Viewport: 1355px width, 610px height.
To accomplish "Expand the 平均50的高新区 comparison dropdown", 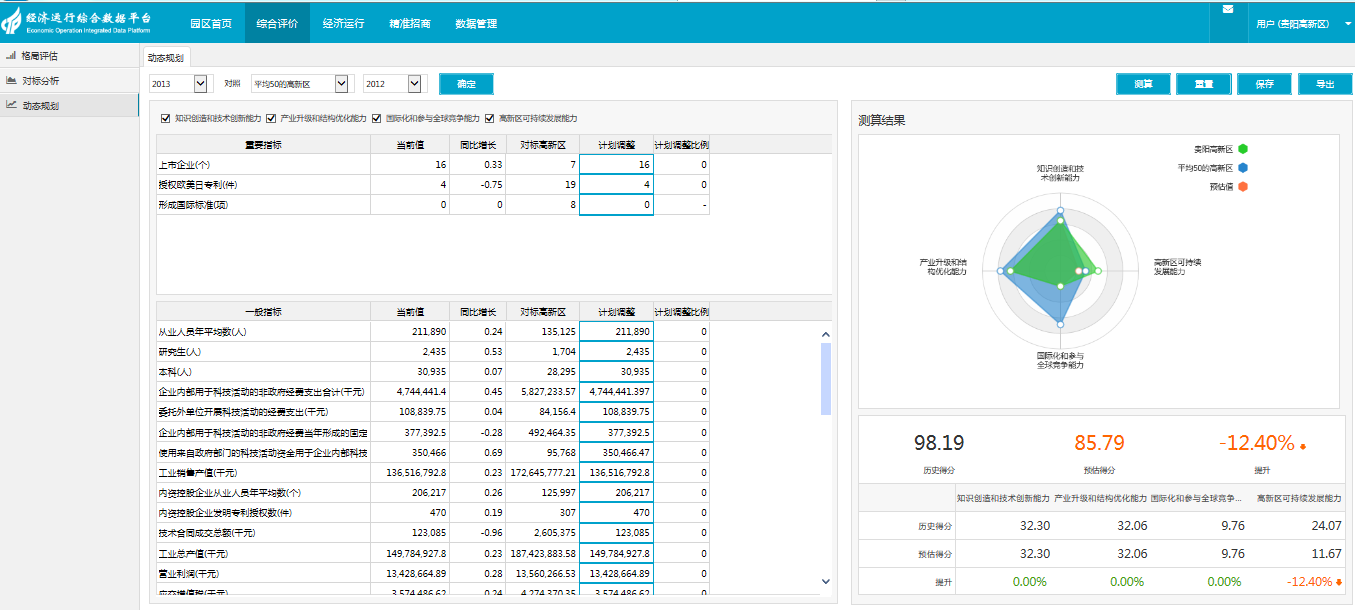I will 301,84.
